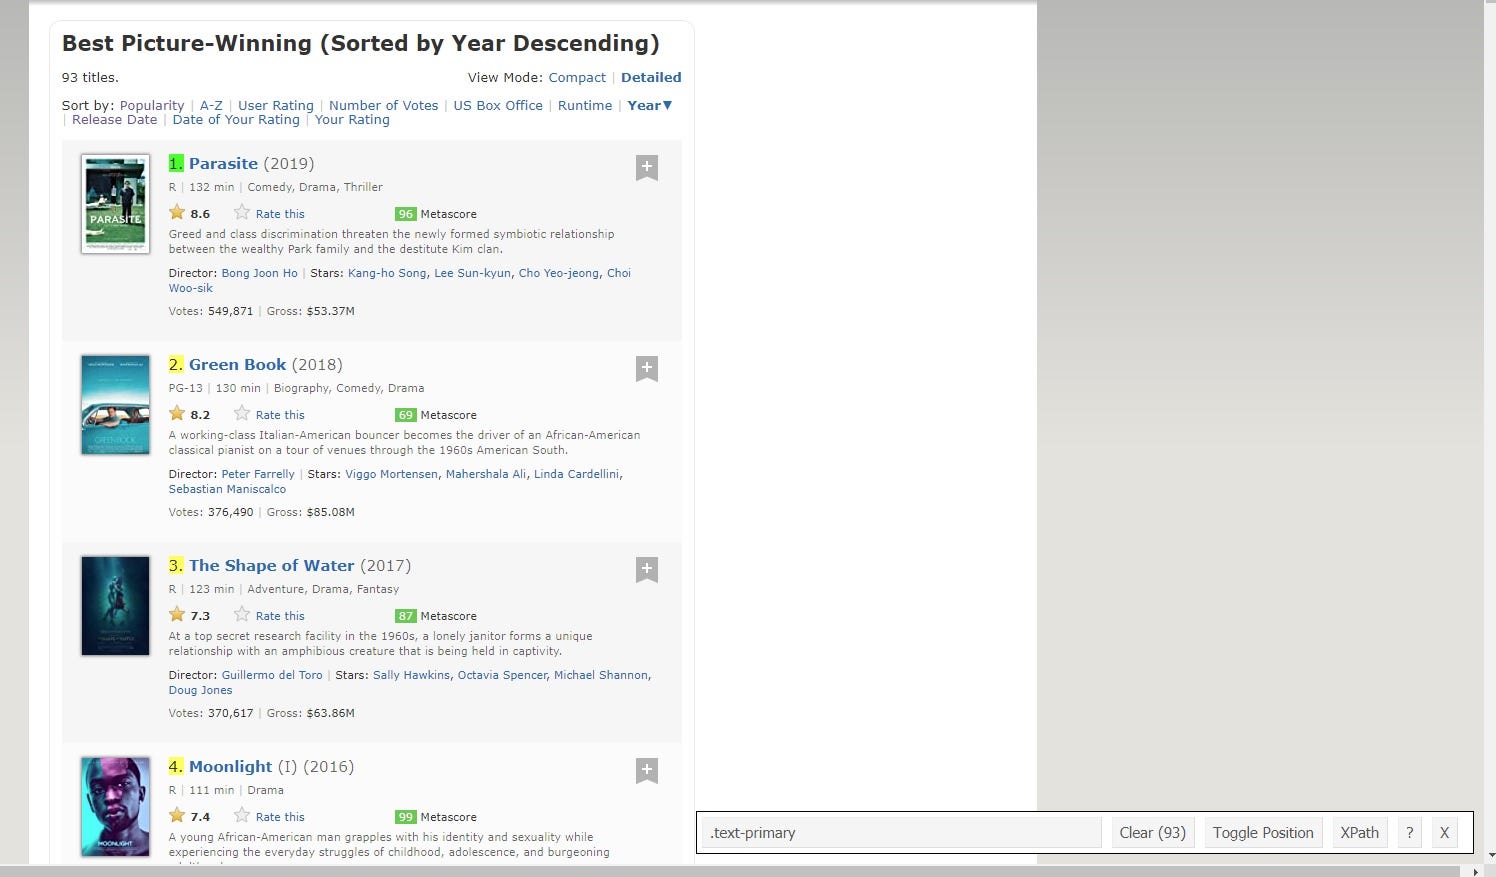Open Cho Yeo-jeong's page
Image resolution: width=1496 pixels, height=877 pixels.
point(559,273)
